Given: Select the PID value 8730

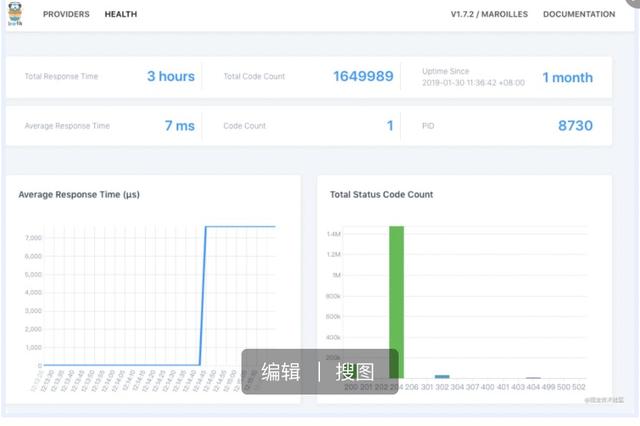Looking at the screenshot, I should click(575, 126).
